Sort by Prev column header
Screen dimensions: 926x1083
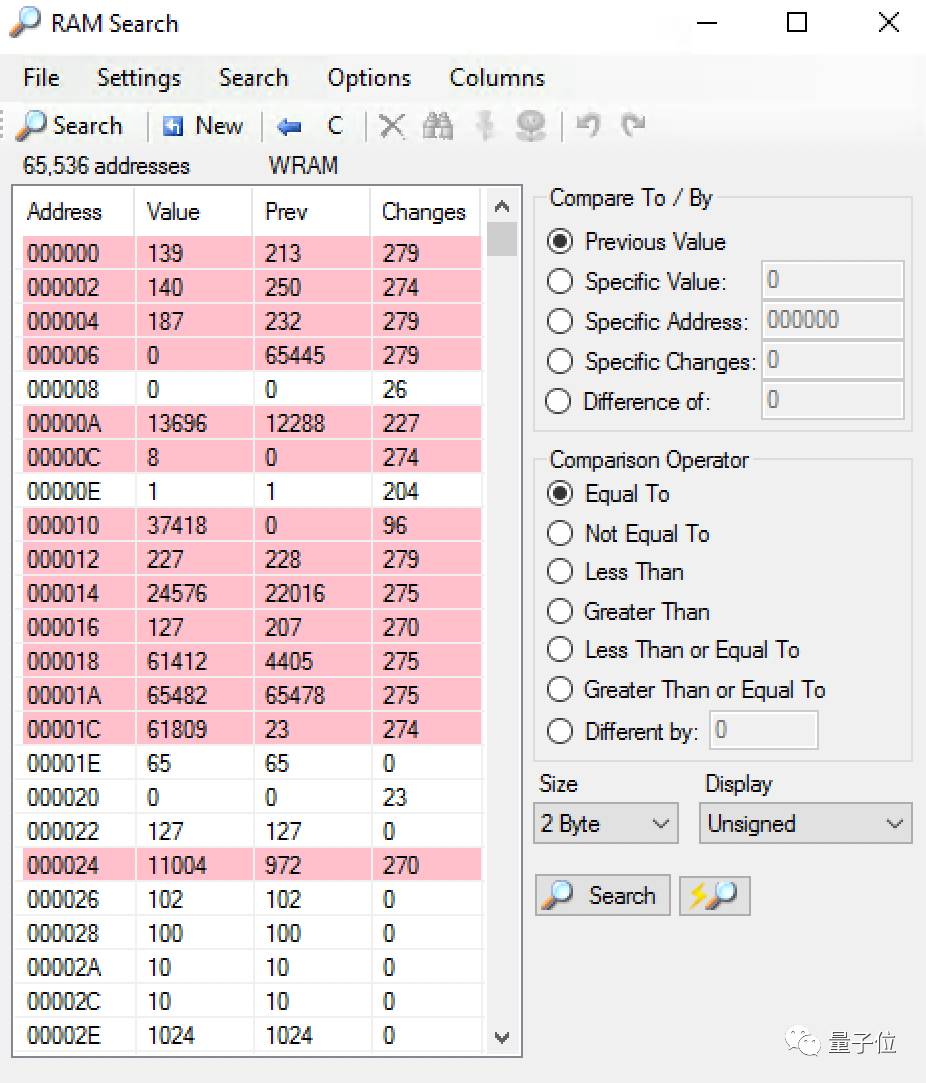pyautogui.click(x=311, y=211)
